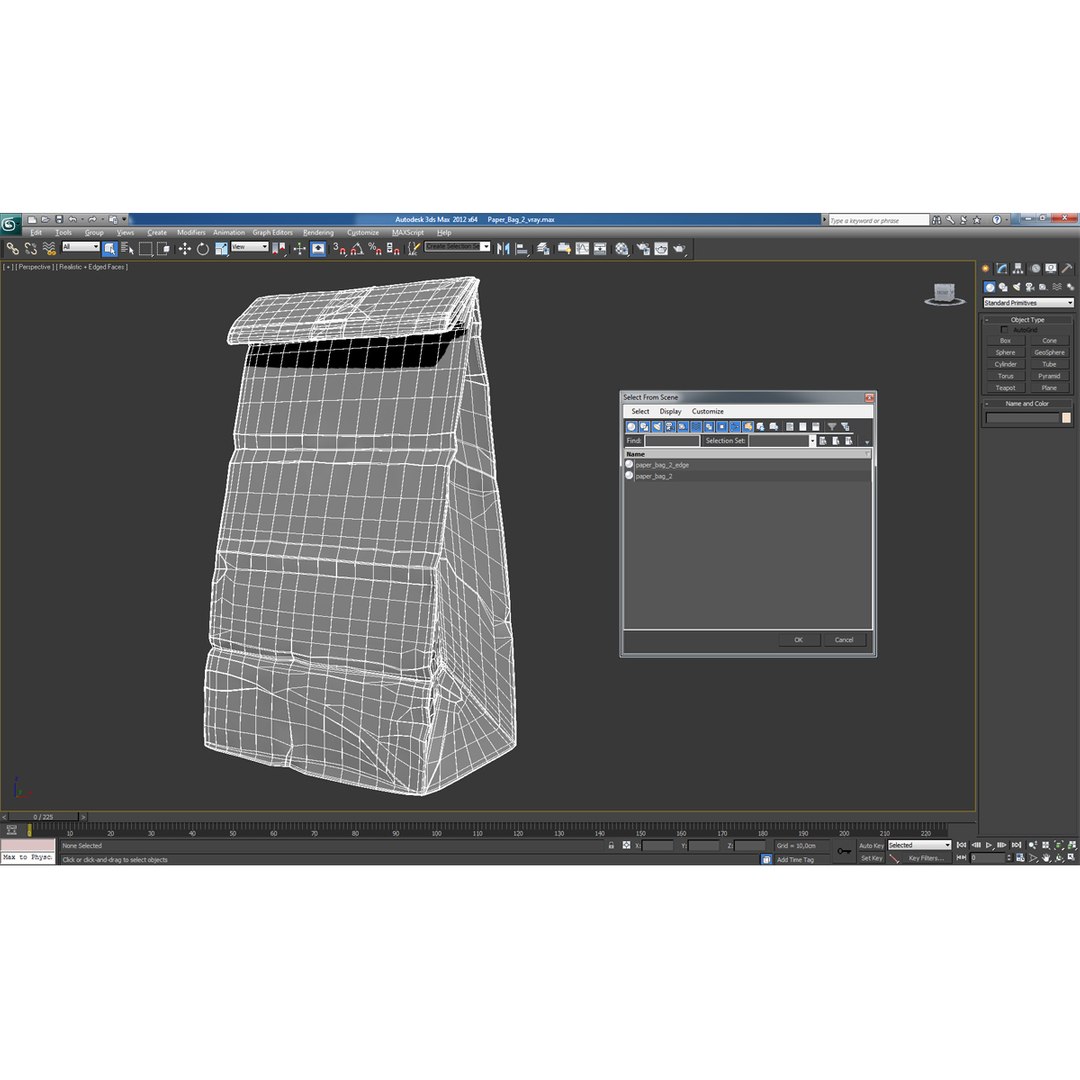Click Cancel in Select From Scene

[844, 640]
